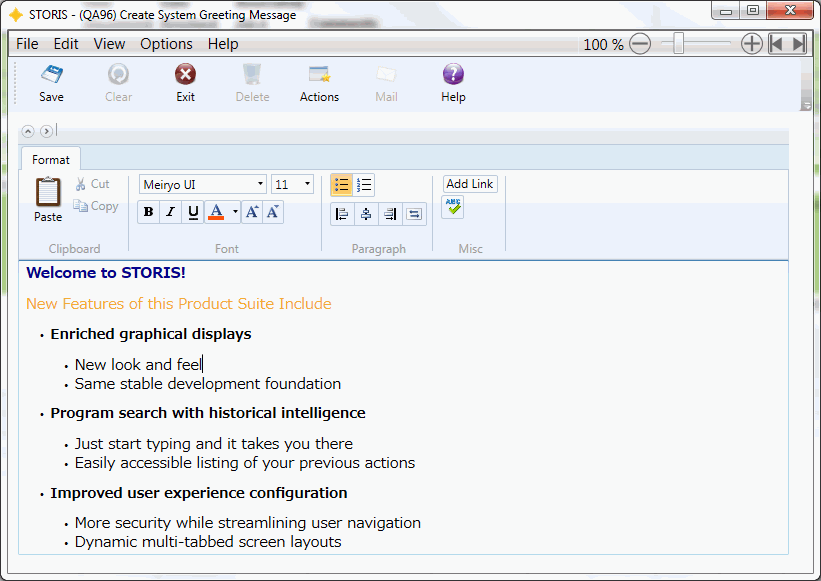
Task: Click the zoom slider handle
Action: 679,44
